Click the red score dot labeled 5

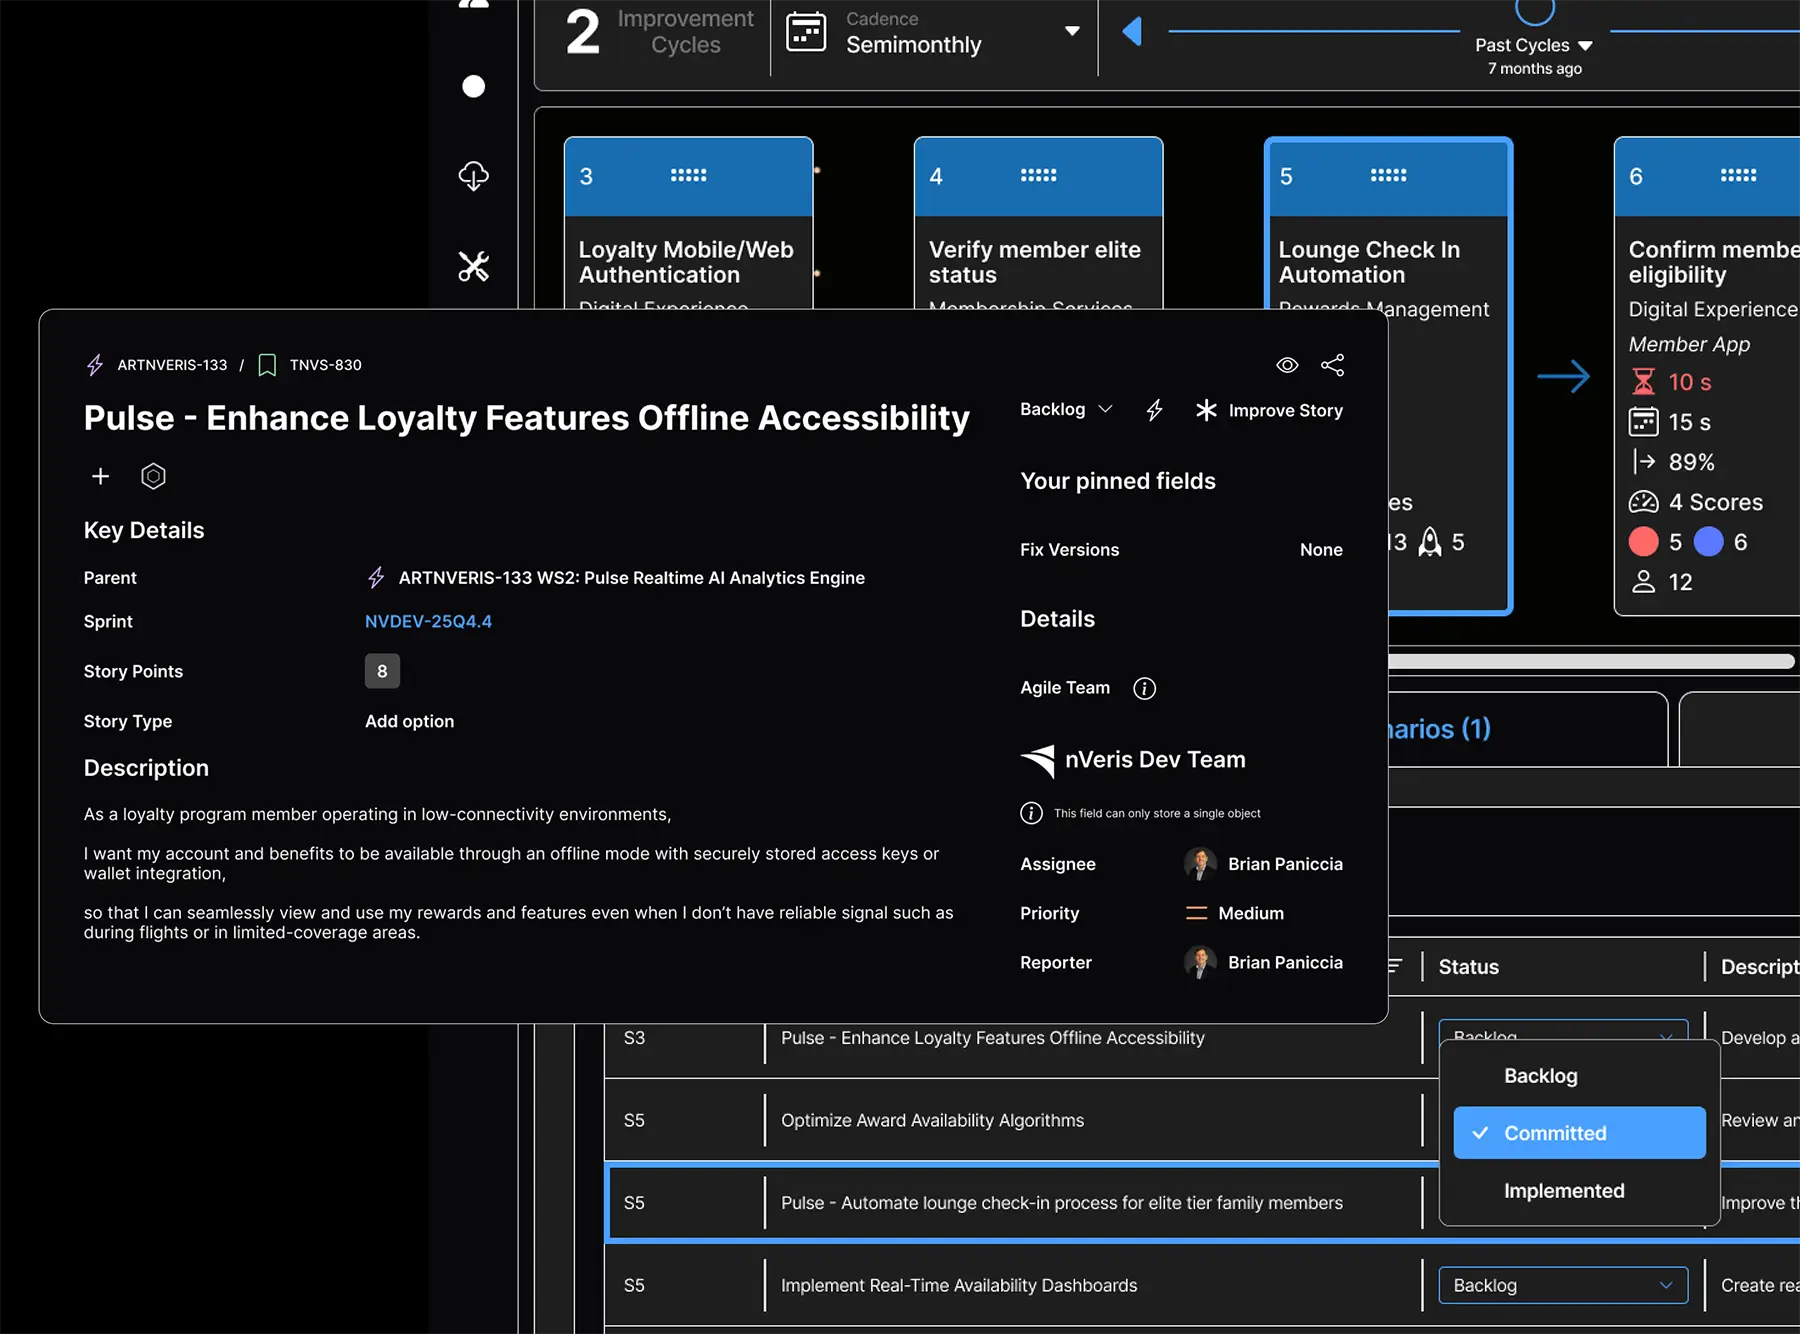(1643, 541)
